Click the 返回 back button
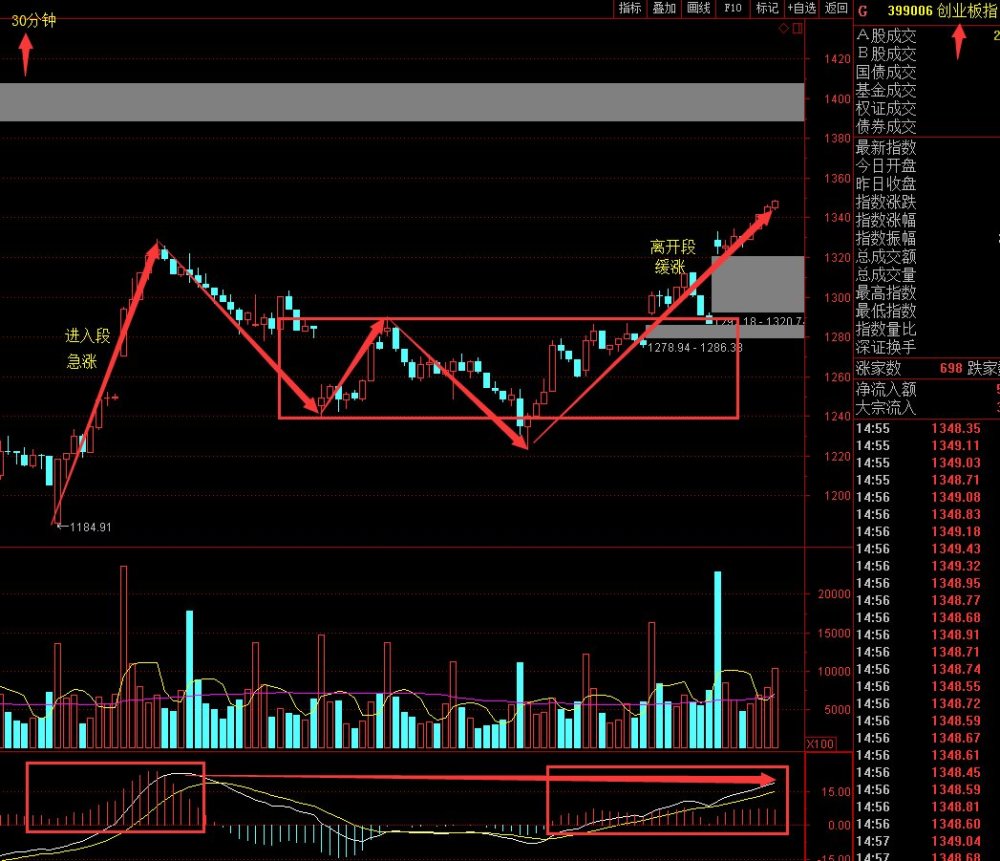 pyautogui.click(x=836, y=8)
